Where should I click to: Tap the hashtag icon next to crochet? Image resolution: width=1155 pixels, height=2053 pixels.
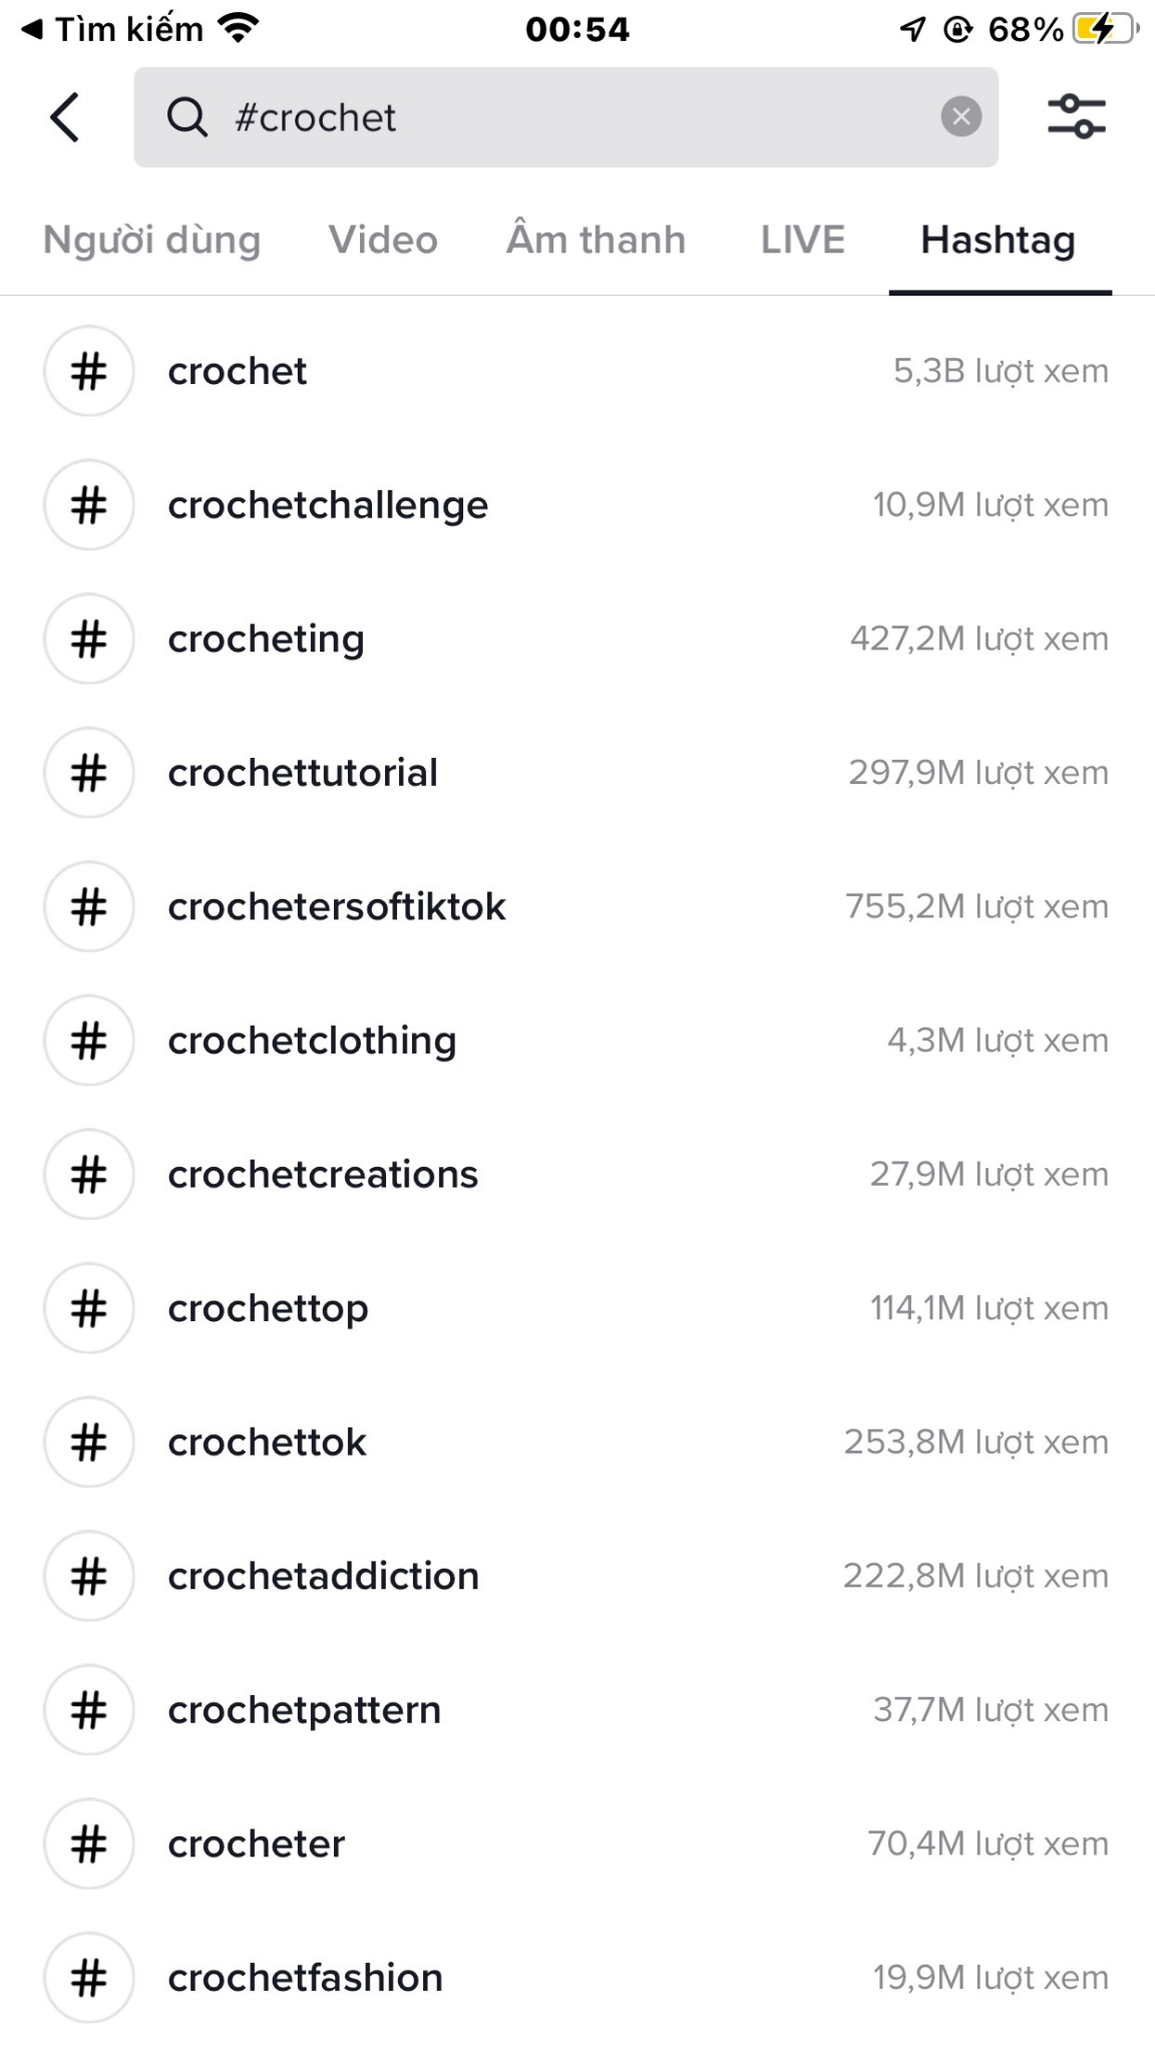[x=89, y=371]
